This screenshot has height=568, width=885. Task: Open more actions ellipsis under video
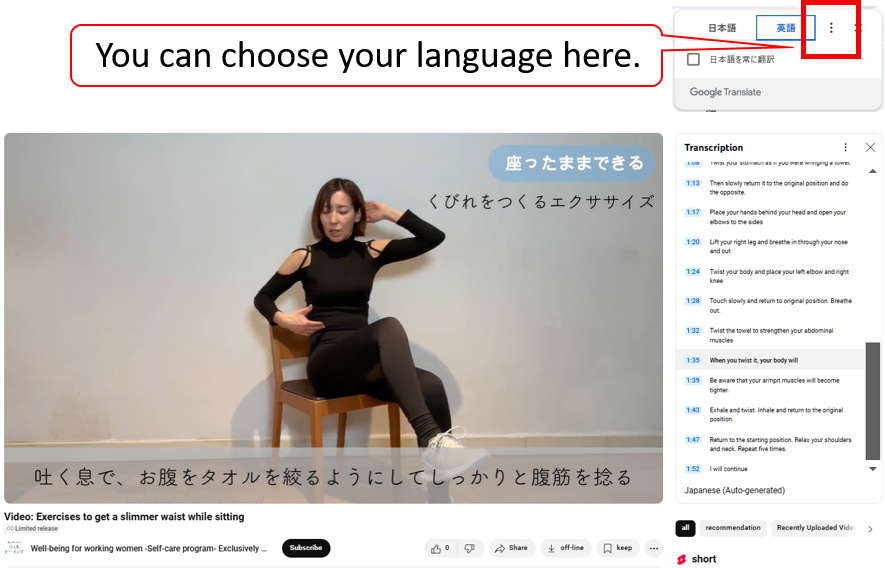coord(654,548)
